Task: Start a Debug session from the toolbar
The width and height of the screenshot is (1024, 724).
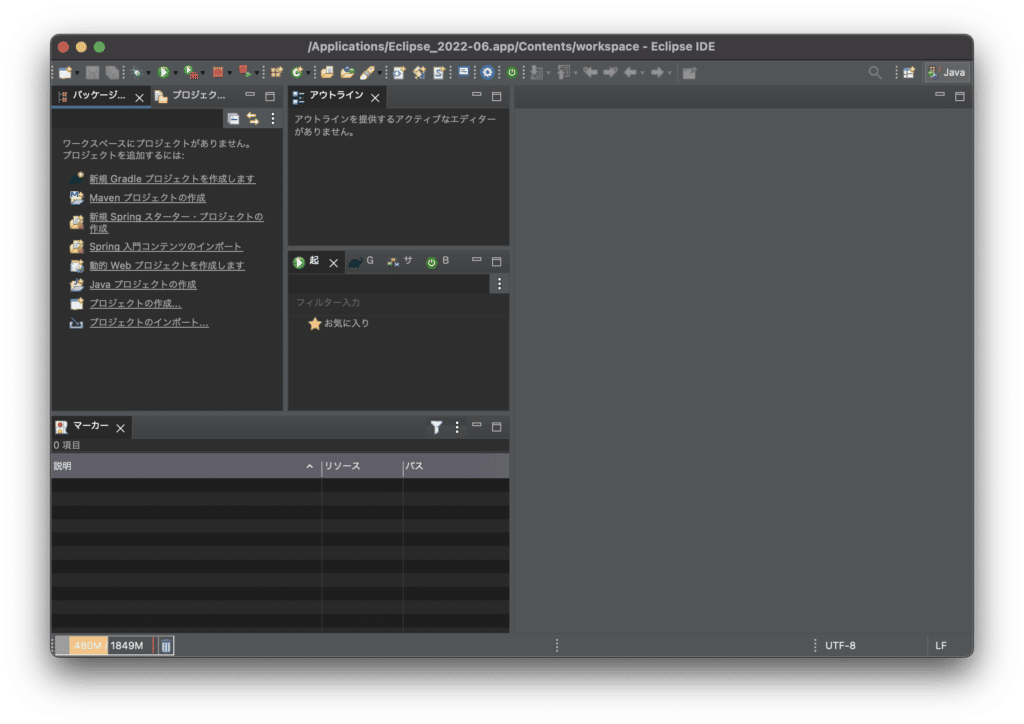Action: point(137,72)
